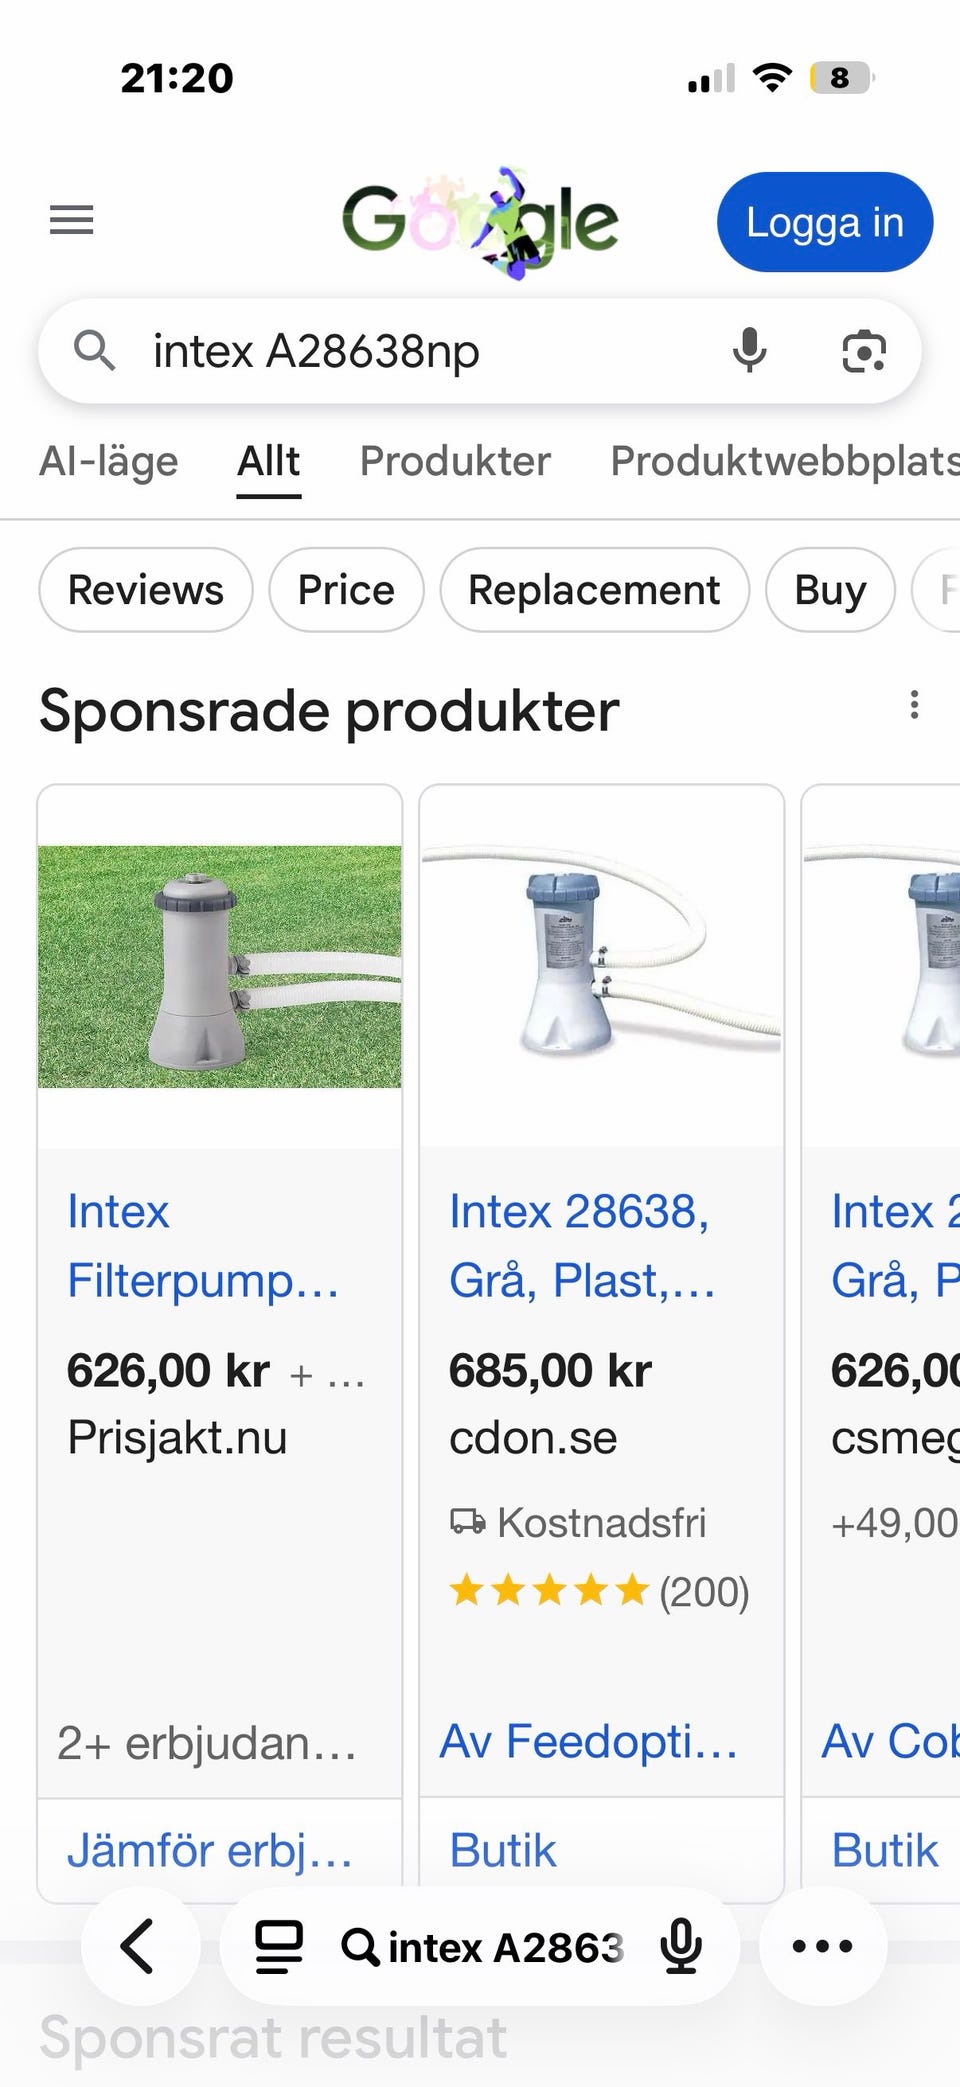Open the three-dot menu beside Sponsrade produkter
This screenshot has width=960, height=2087.
914,706
